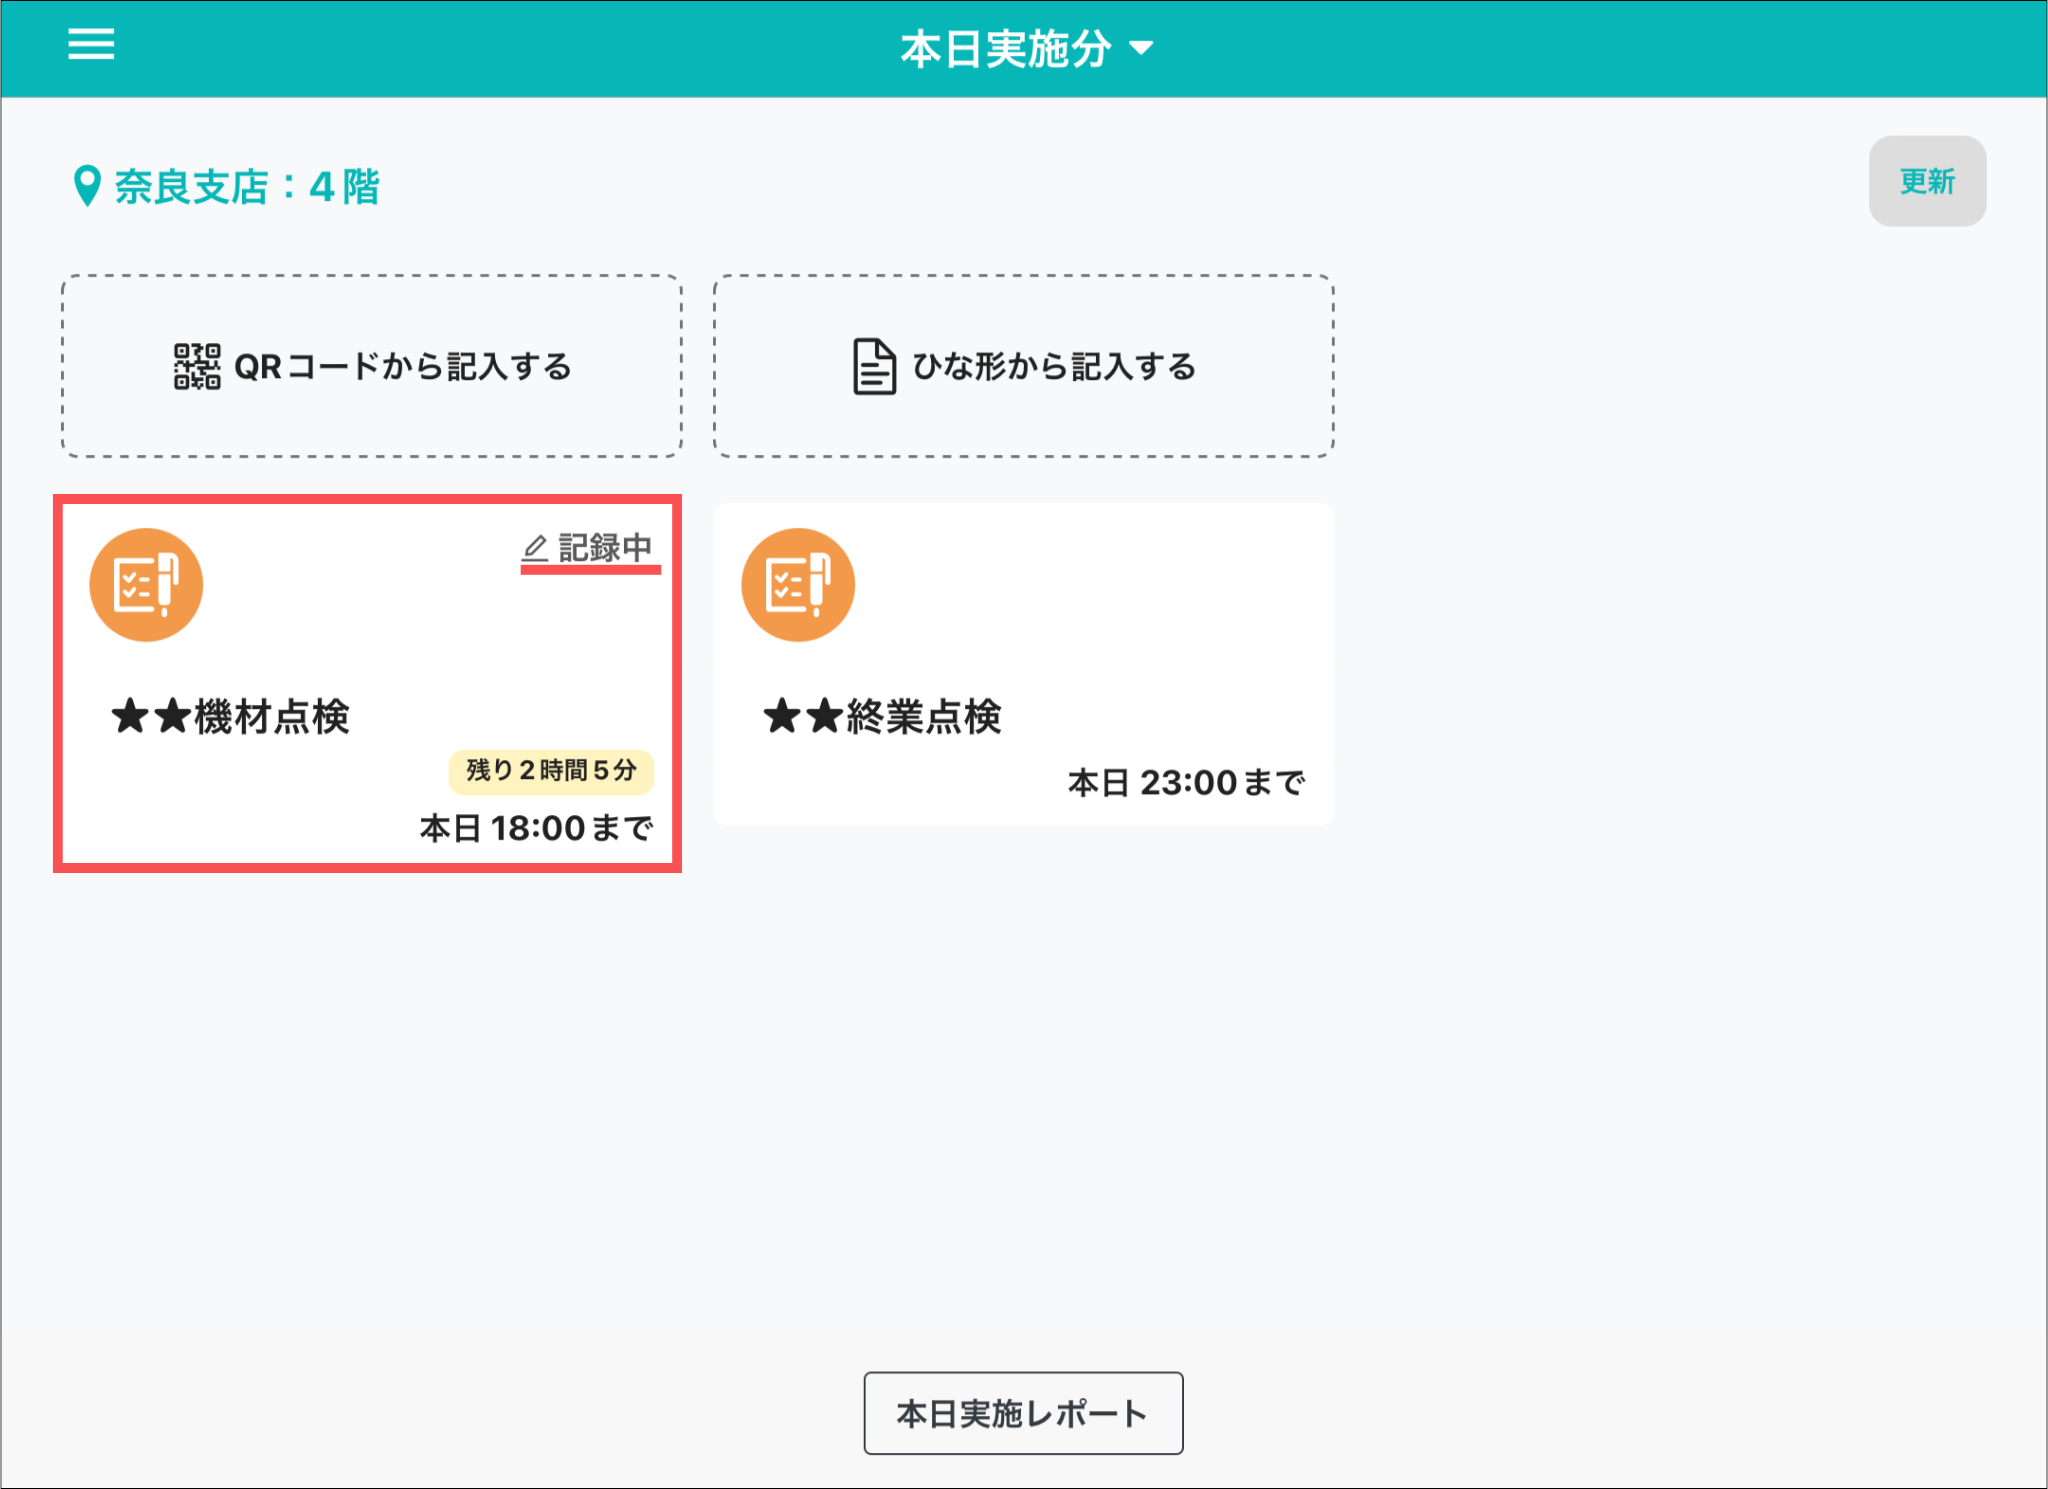Open 本日実施レポート report

(1023, 1413)
